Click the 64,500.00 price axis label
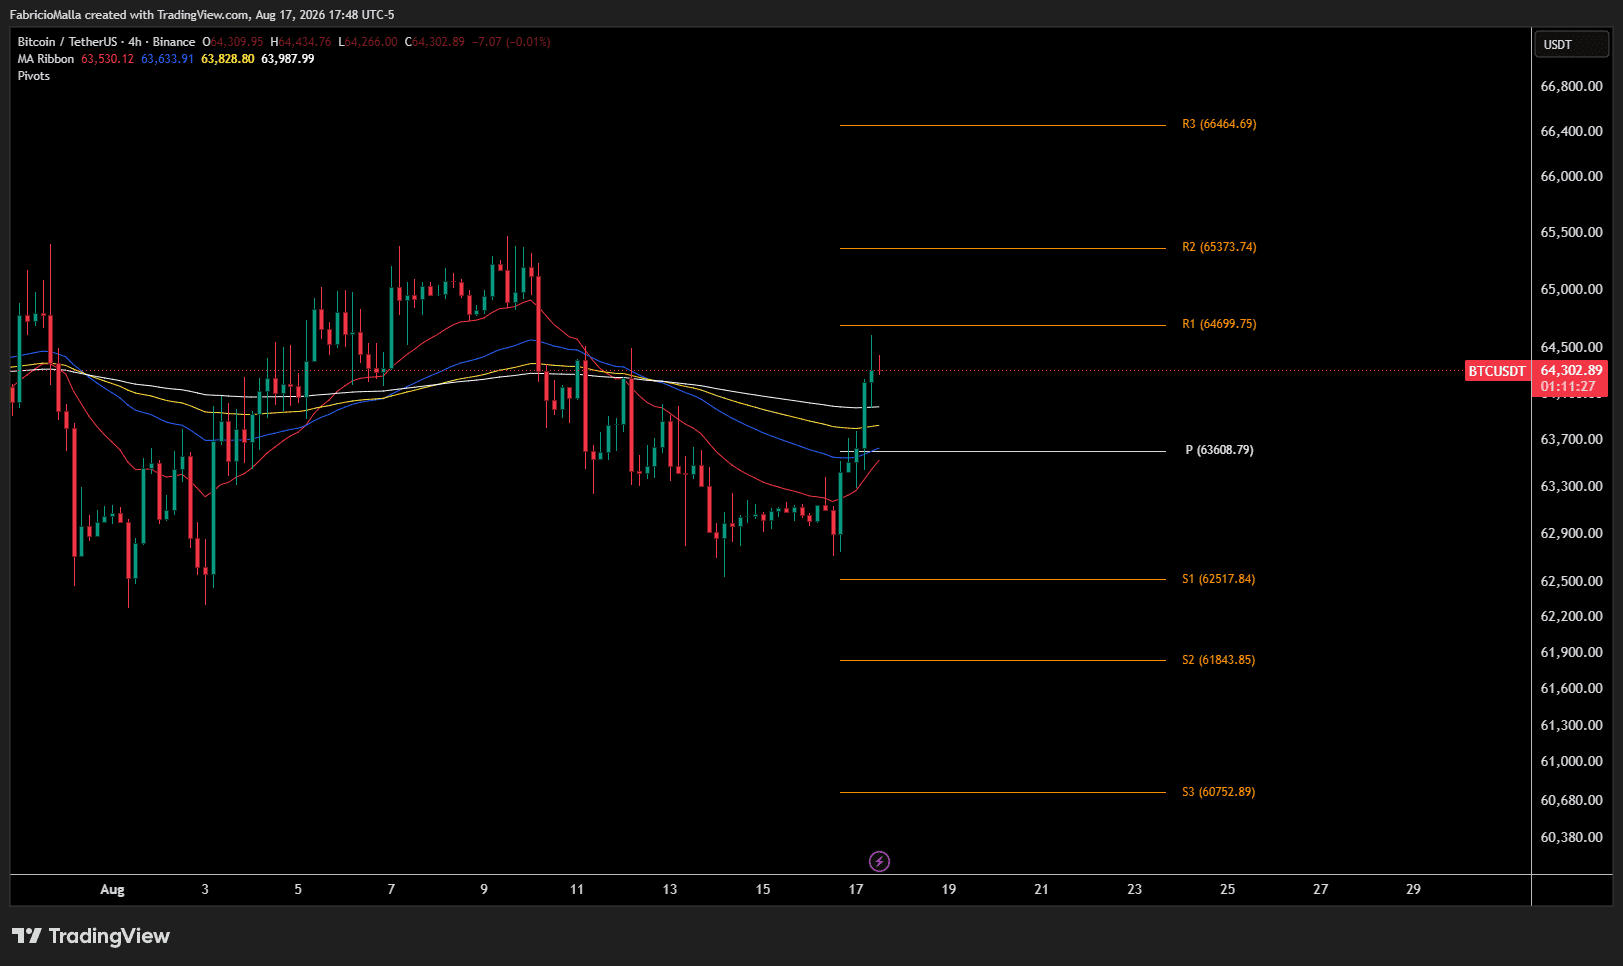Image resolution: width=1623 pixels, height=966 pixels. 1572,347
